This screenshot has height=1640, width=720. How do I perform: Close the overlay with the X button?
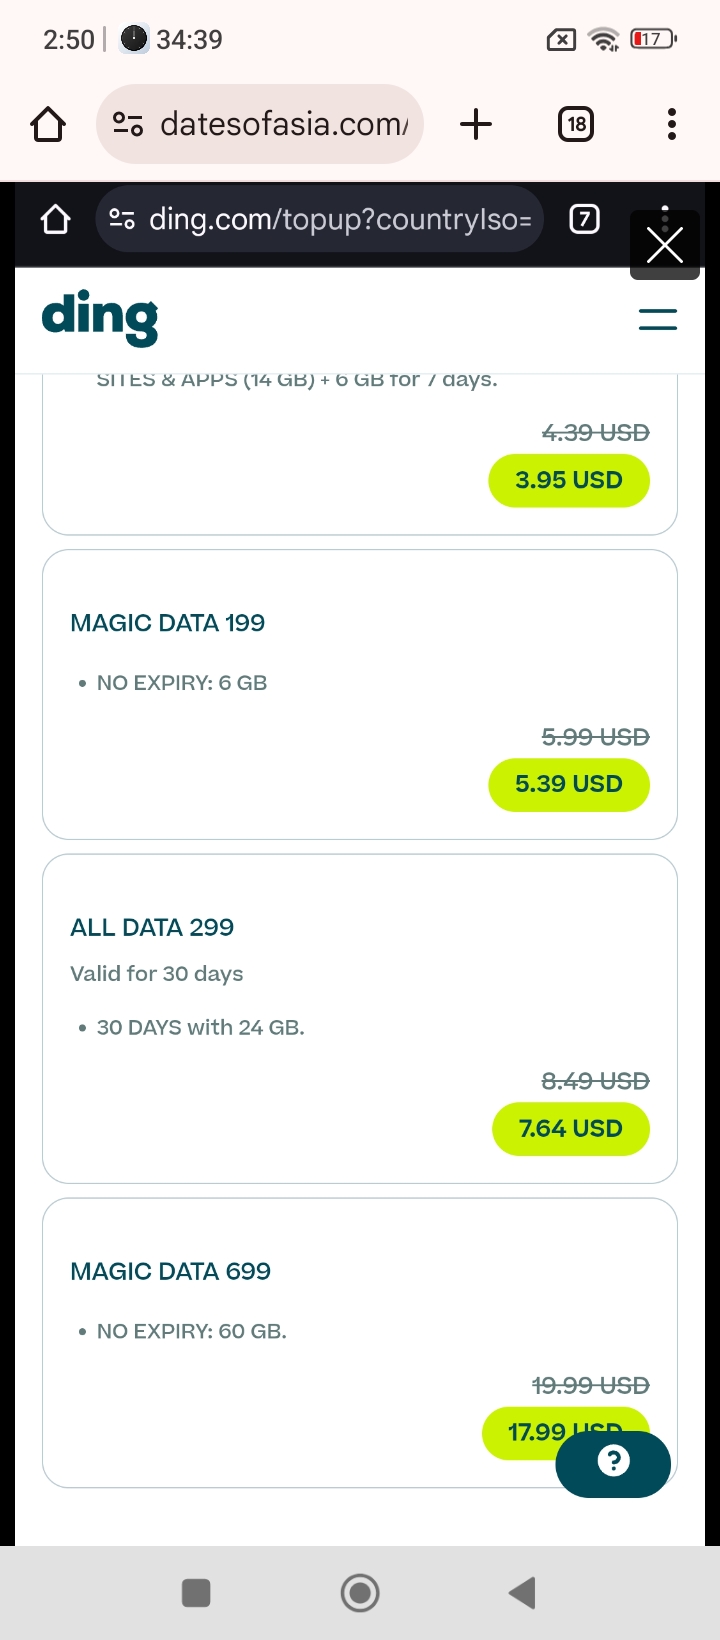(665, 245)
